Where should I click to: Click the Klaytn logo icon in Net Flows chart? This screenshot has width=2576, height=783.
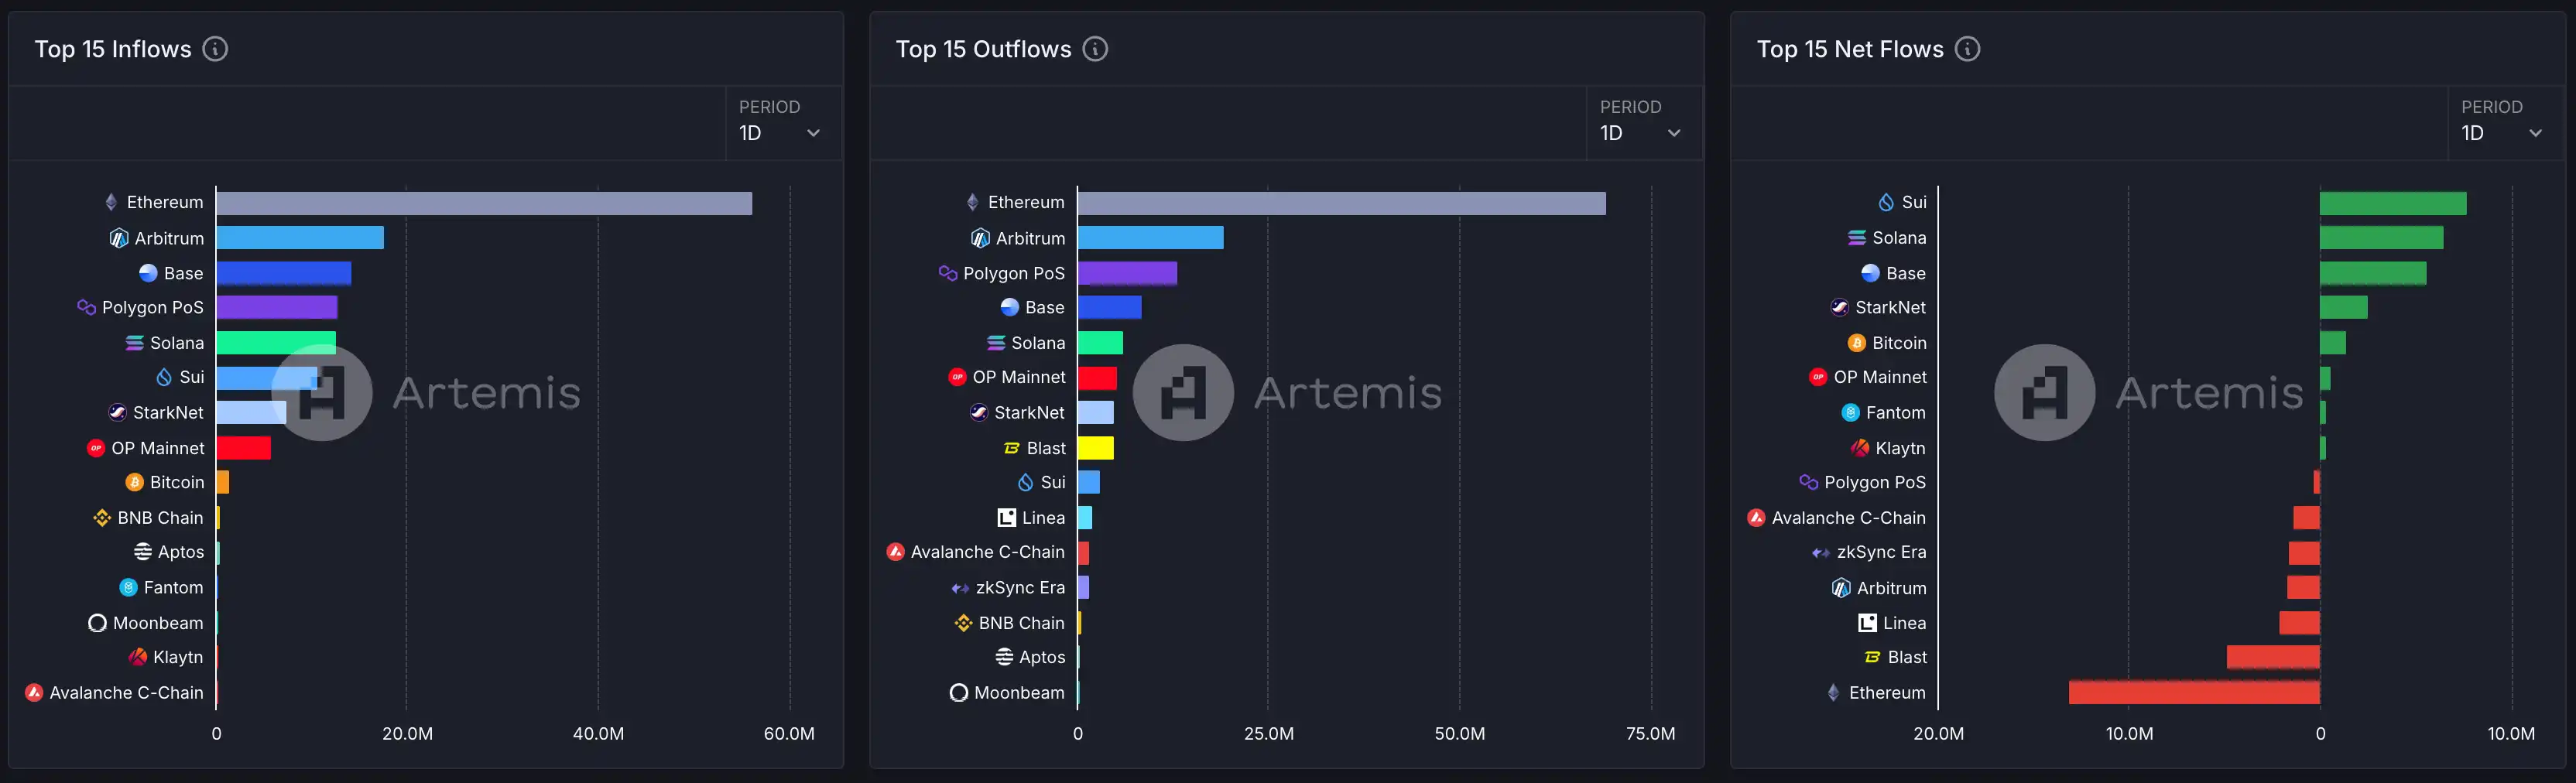tap(1860, 448)
